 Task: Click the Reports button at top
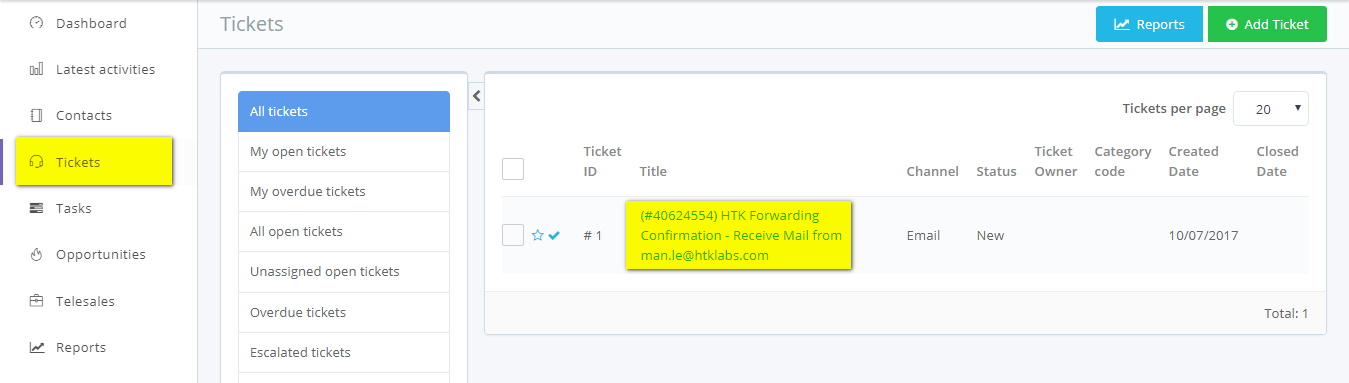(x=1149, y=24)
